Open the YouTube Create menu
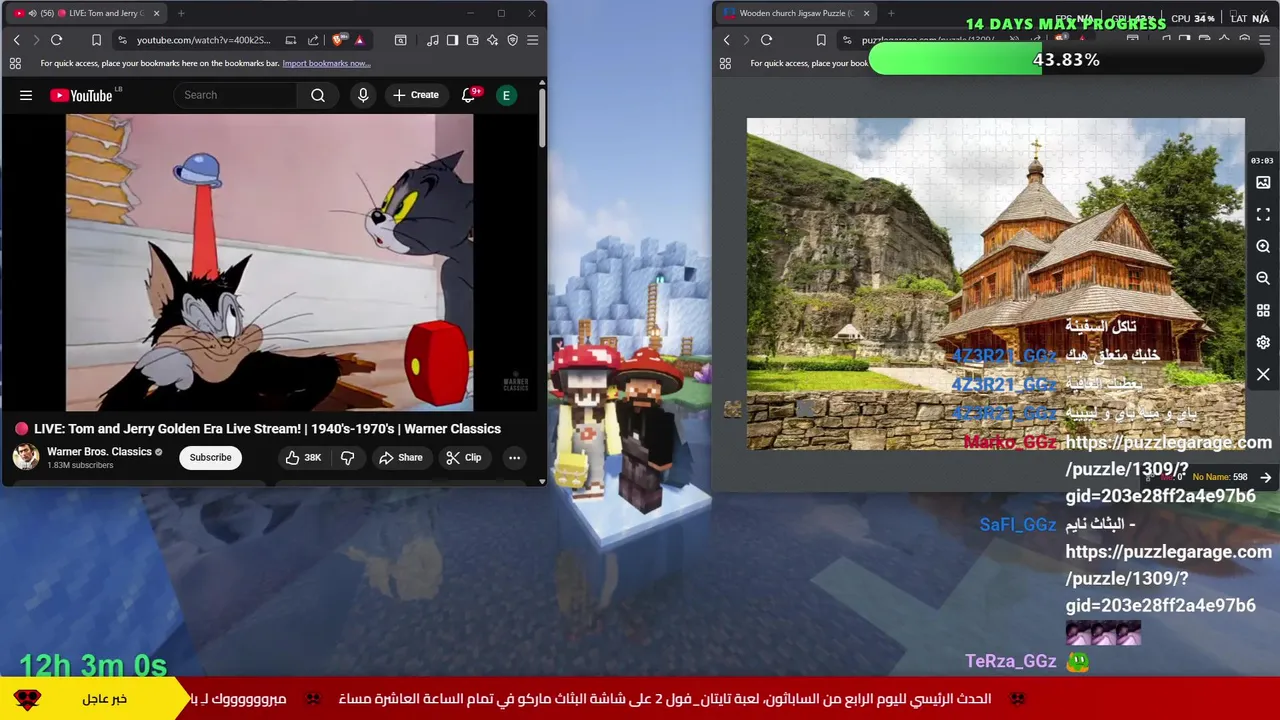 [x=416, y=95]
